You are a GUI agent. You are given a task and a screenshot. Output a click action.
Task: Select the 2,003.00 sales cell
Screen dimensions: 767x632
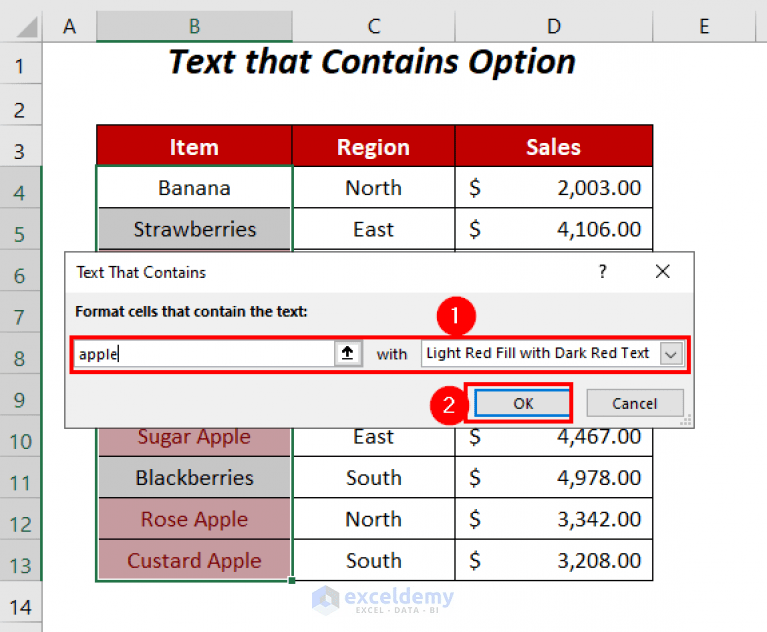pos(554,188)
